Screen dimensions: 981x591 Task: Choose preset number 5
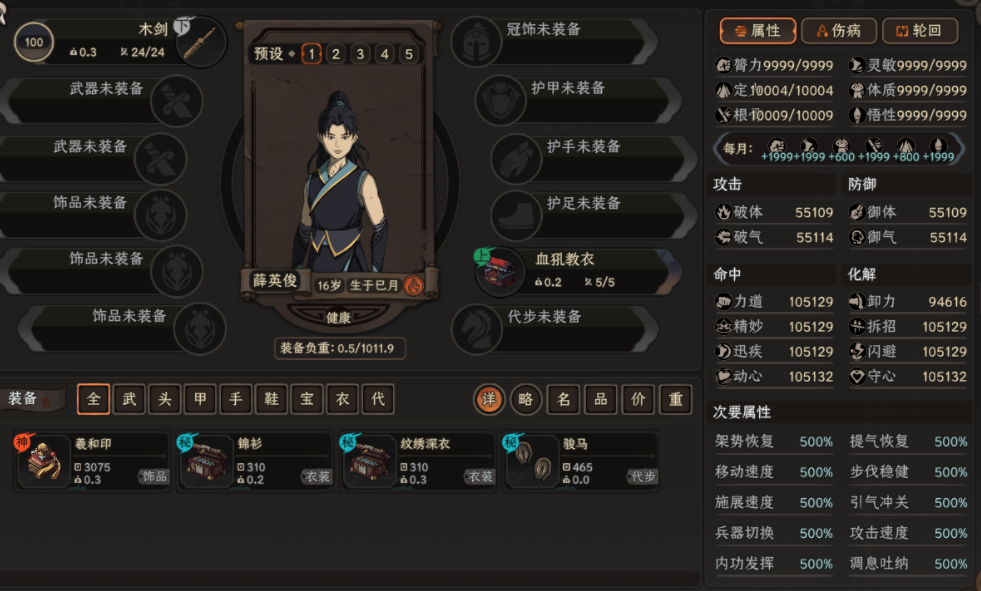(x=409, y=54)
